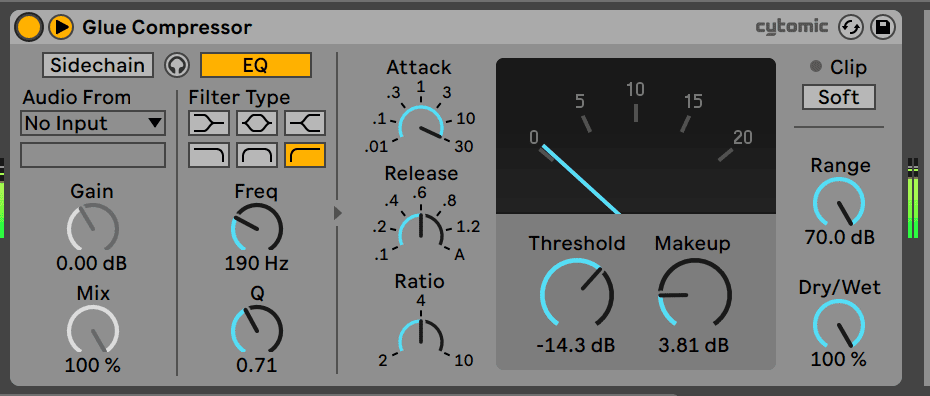930x396 pixels.
Task: Click the 70.0 dB range value
Action: 839,238
